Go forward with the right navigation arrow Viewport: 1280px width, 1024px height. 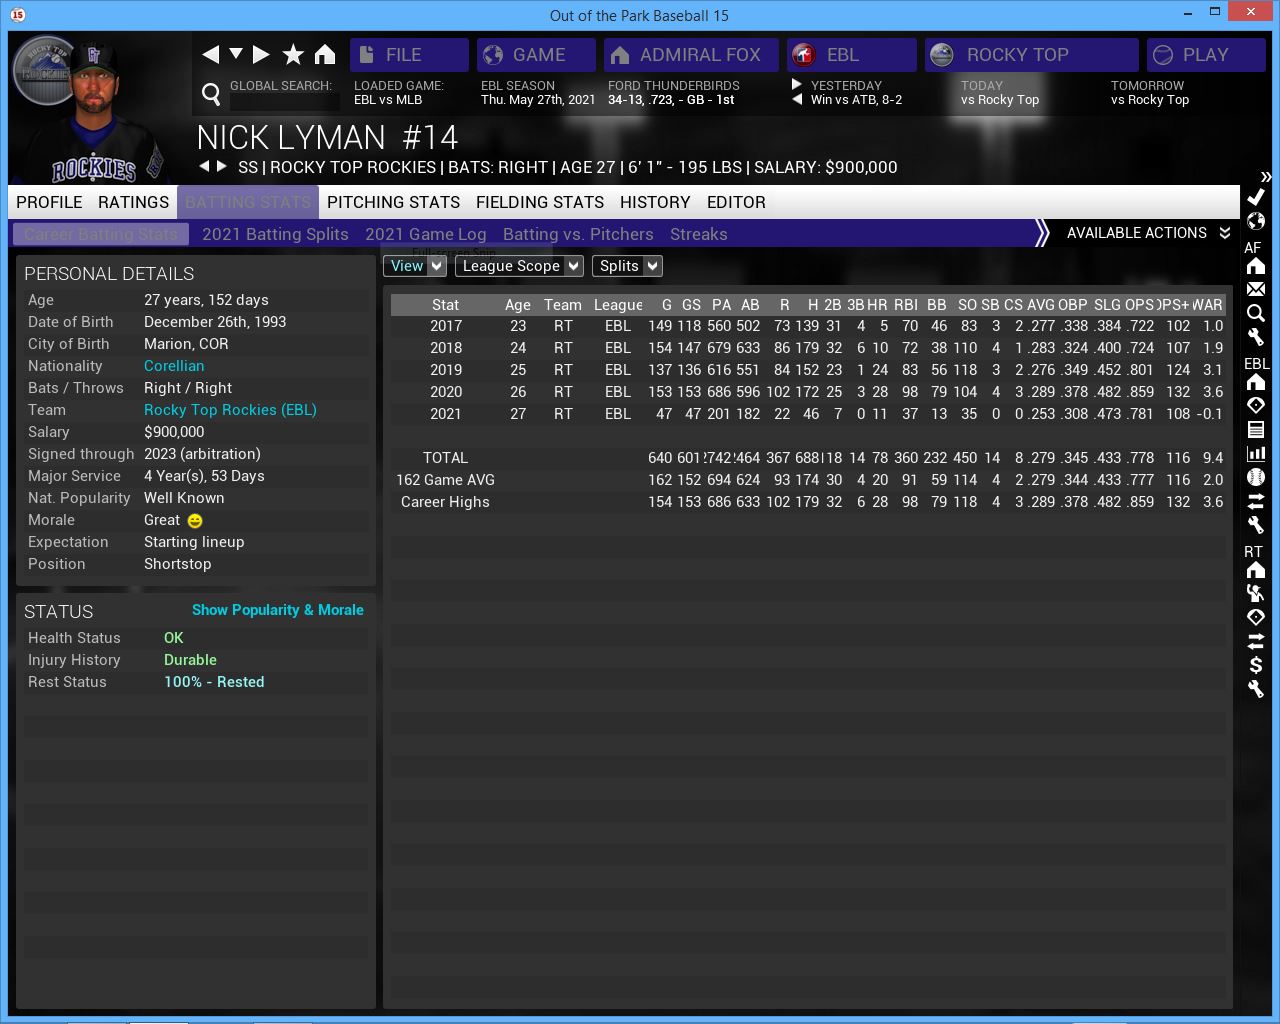[x=261, y=55]
